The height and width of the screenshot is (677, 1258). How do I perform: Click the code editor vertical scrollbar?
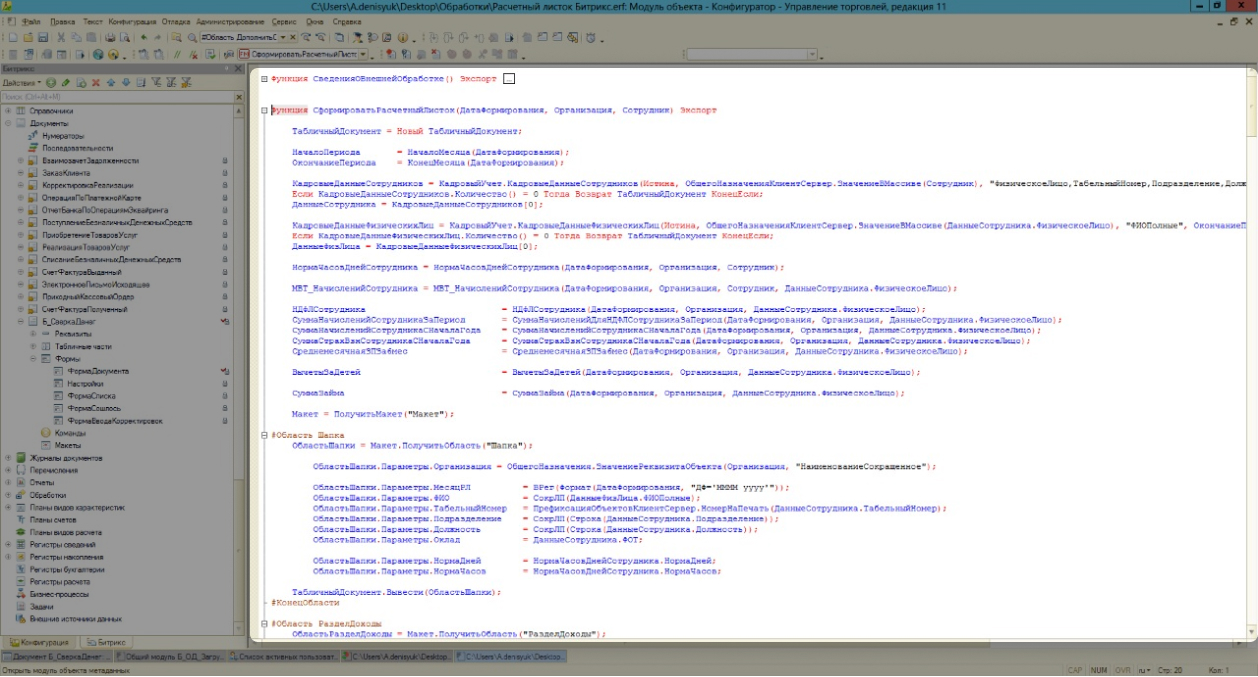(x=1252, y=350)
